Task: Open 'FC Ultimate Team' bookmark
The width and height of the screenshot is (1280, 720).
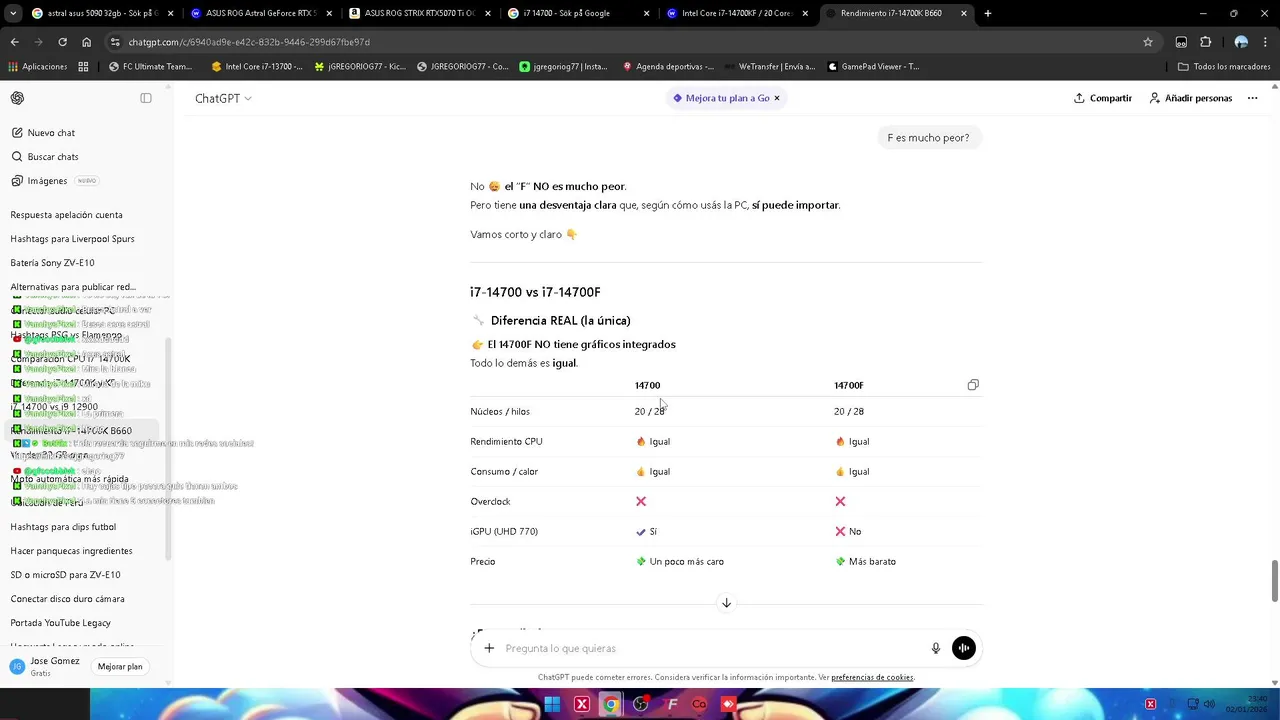Action: point(149,67)
